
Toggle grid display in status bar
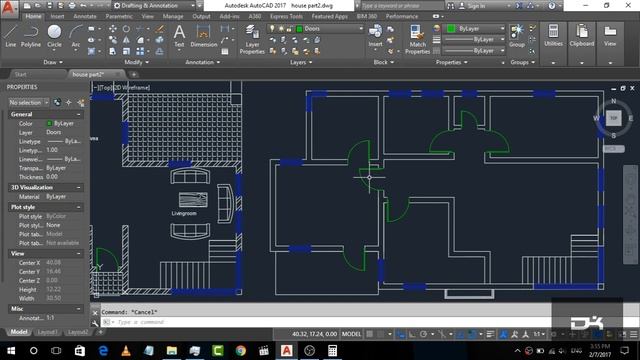click(x=370, y=334)
